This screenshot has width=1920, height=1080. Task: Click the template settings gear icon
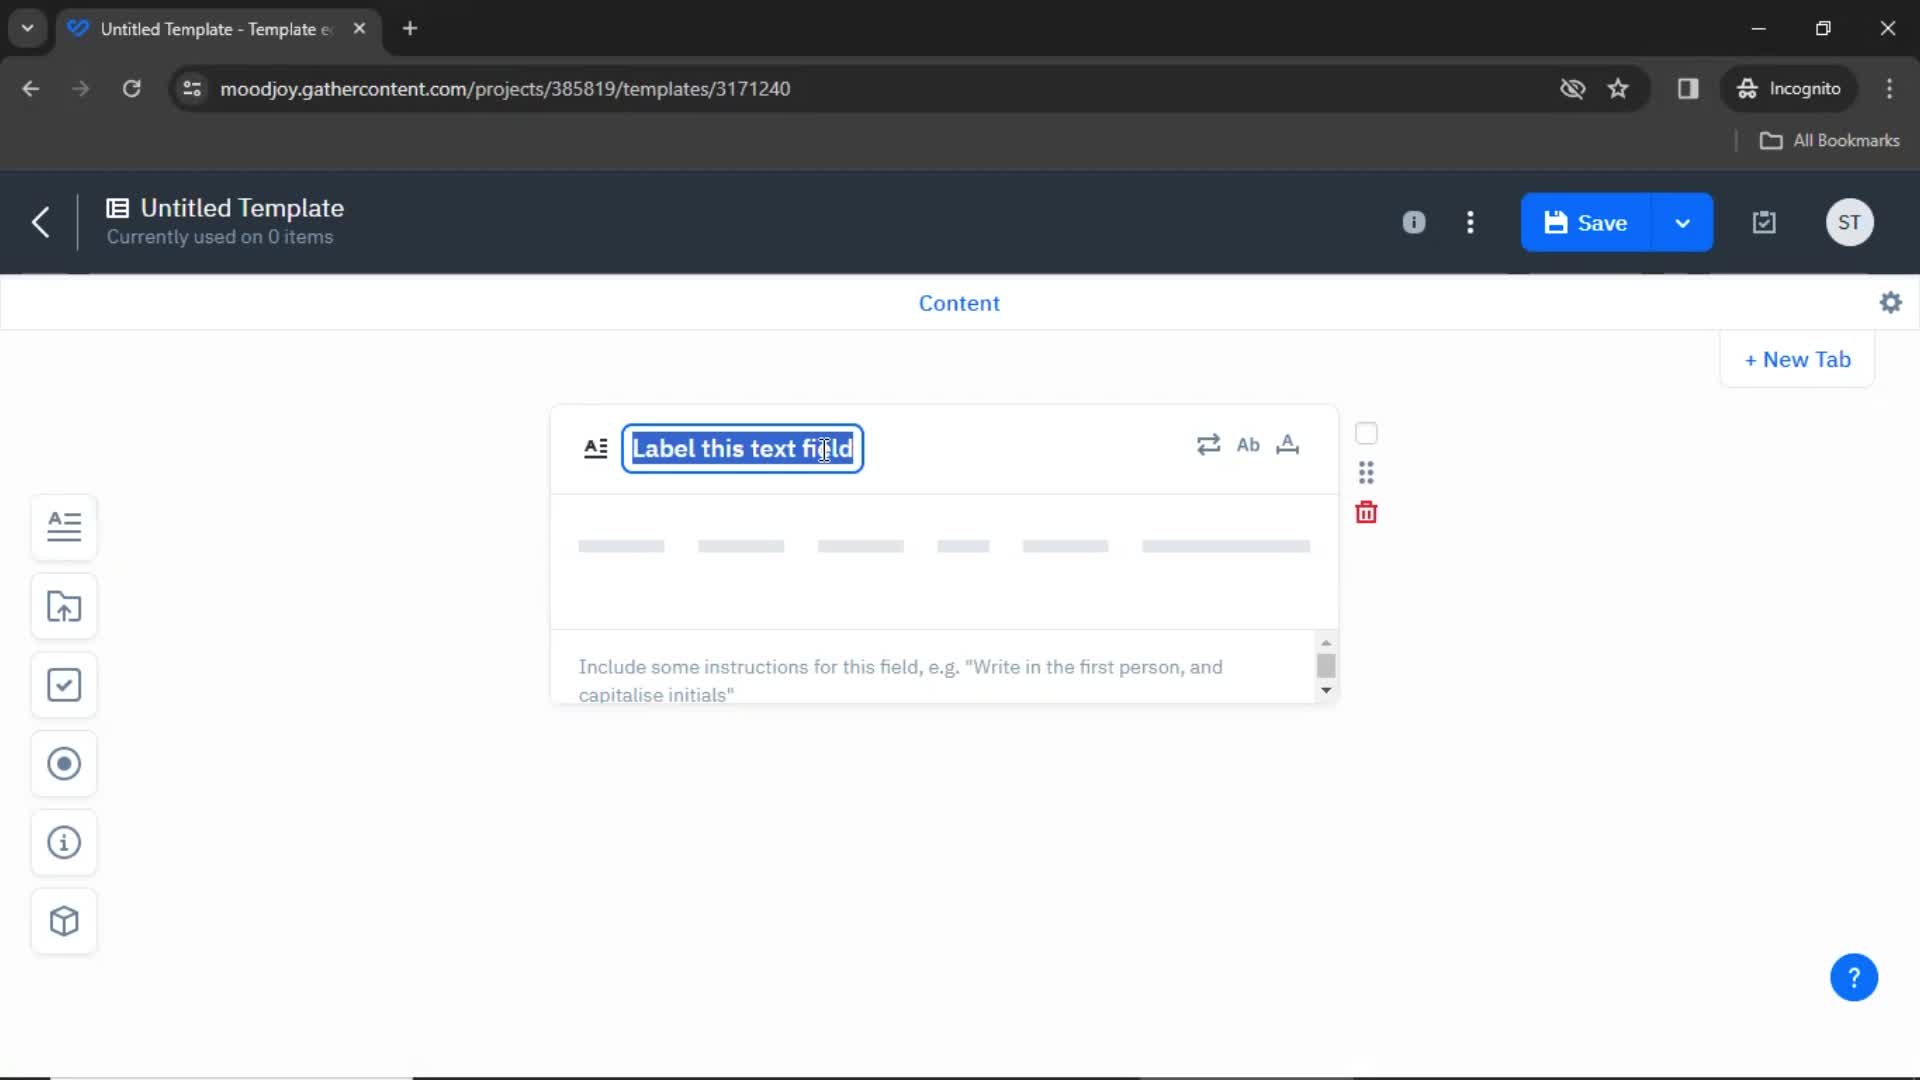(1891, 302)
